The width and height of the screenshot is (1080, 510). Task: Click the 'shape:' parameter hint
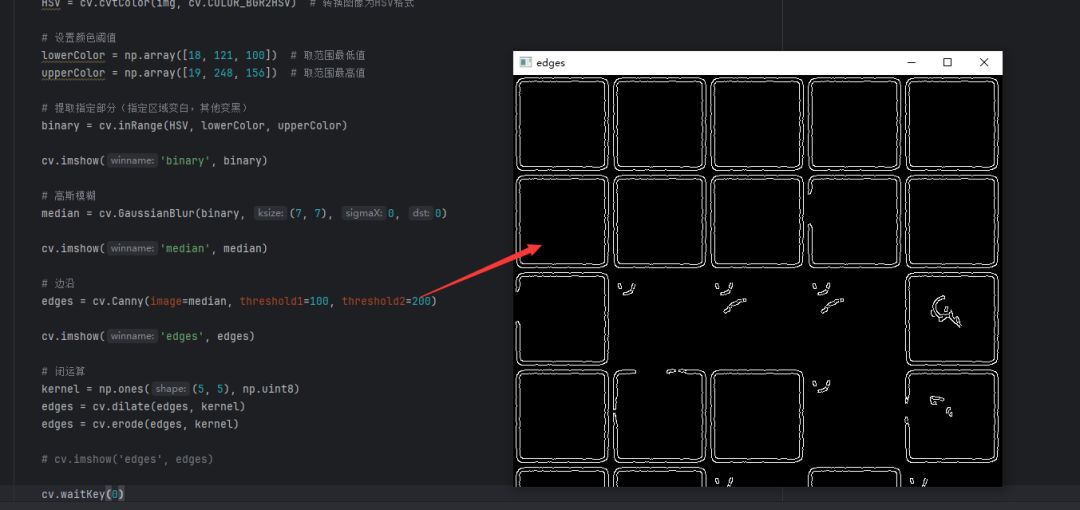pos(170,389)
